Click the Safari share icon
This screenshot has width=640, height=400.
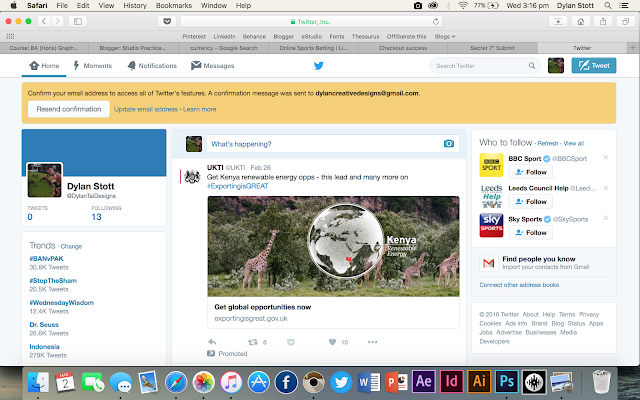point(603,21)
